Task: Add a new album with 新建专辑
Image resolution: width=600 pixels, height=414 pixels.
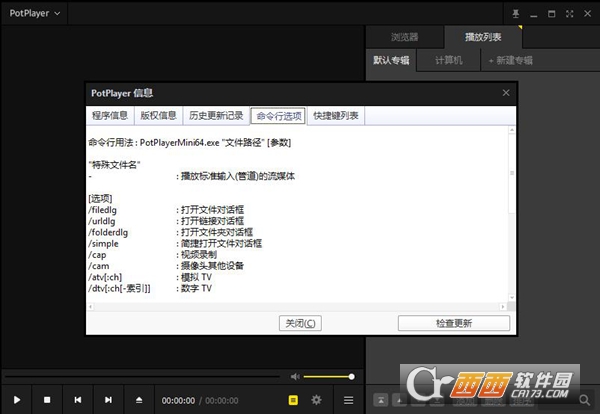Action: coord(509,60)
